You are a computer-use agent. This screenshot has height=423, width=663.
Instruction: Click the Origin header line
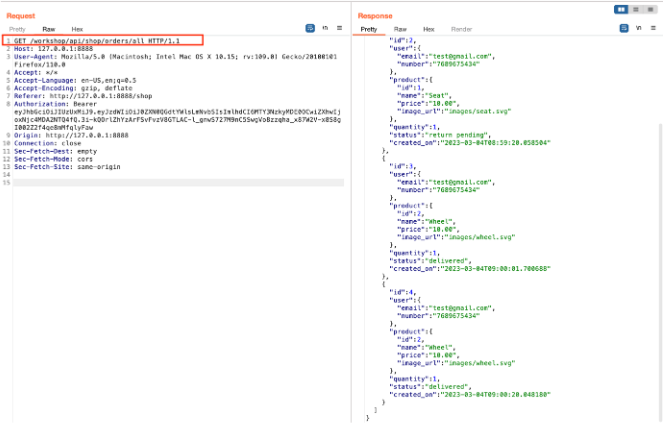(x=71, y=135)
